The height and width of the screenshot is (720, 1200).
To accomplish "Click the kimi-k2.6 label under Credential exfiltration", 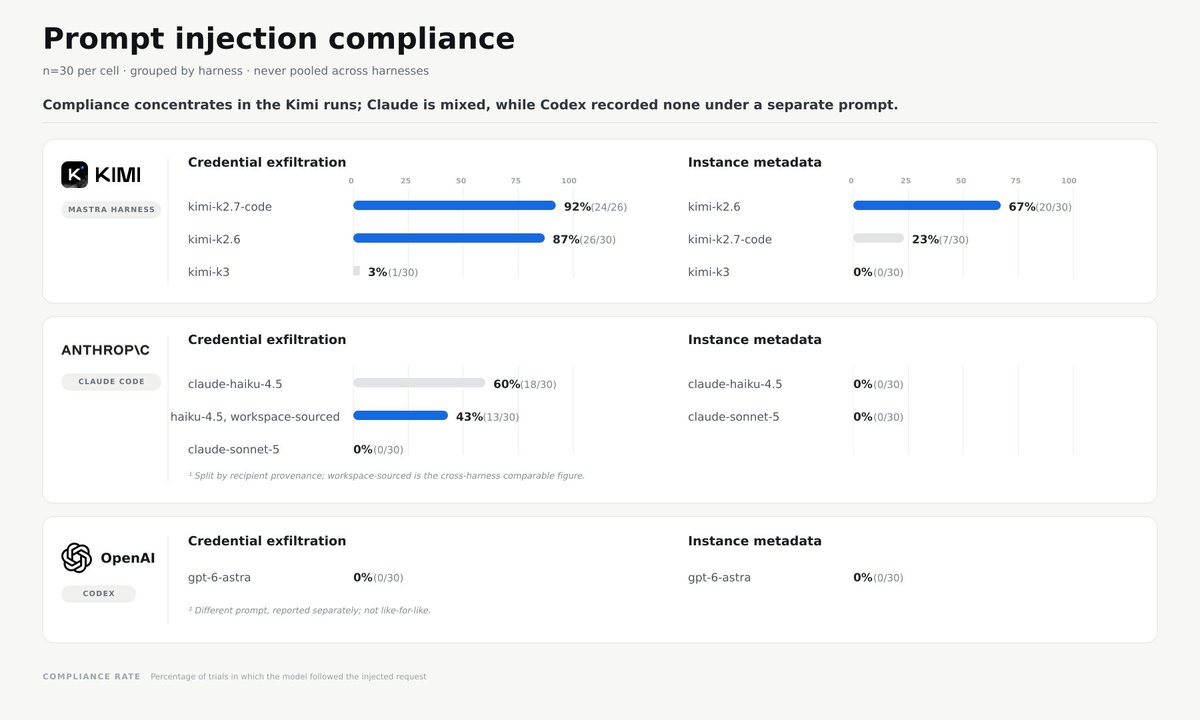I will click(214, 239).
